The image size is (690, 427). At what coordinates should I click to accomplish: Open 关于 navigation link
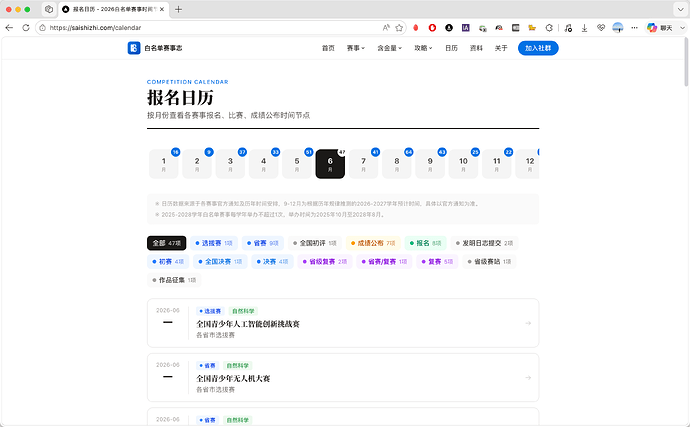coord(501,48)
